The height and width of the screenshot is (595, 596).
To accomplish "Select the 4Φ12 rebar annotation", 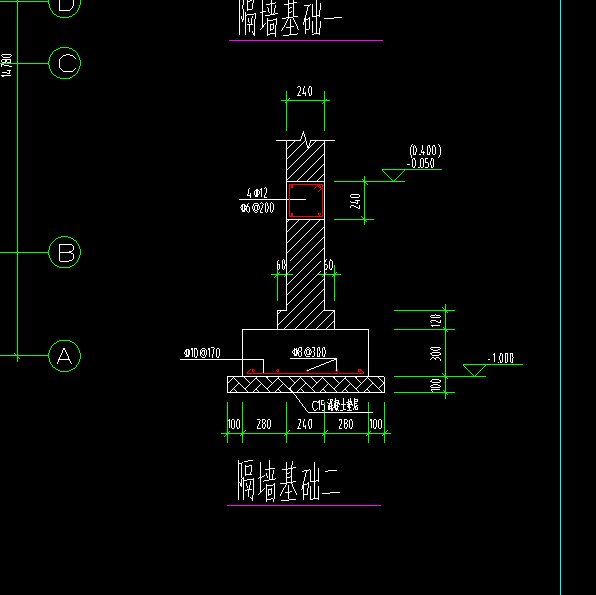I will [x=257, y=193].
